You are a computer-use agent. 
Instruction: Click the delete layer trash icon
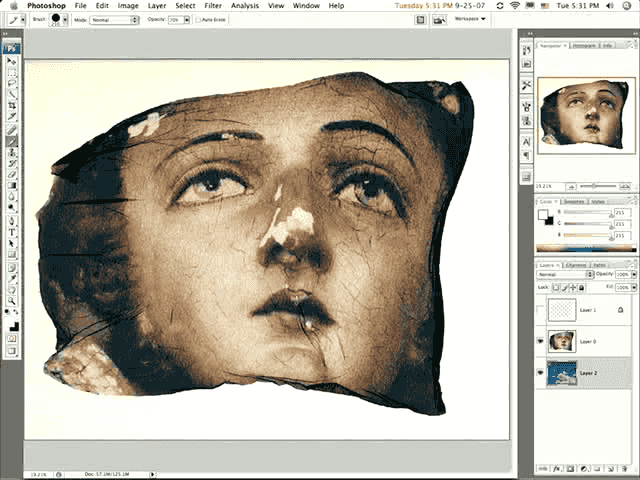[x=626, y=467]
